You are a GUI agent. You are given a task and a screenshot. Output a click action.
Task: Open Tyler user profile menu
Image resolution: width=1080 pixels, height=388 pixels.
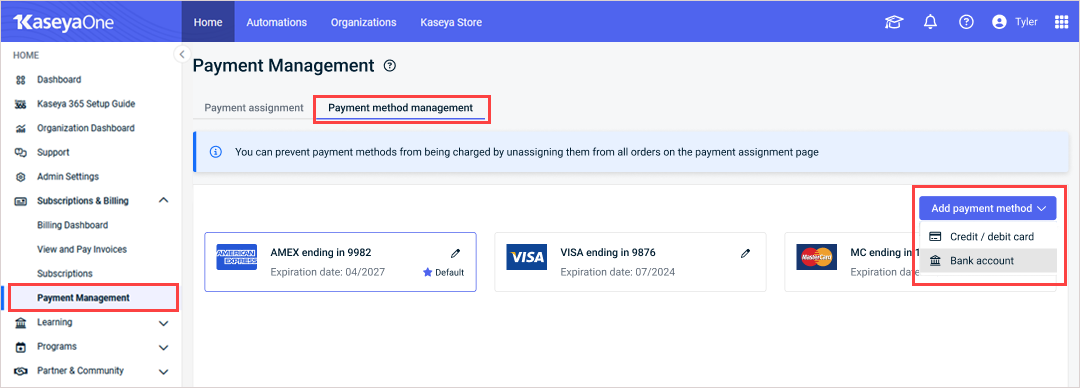(1015, 22)
